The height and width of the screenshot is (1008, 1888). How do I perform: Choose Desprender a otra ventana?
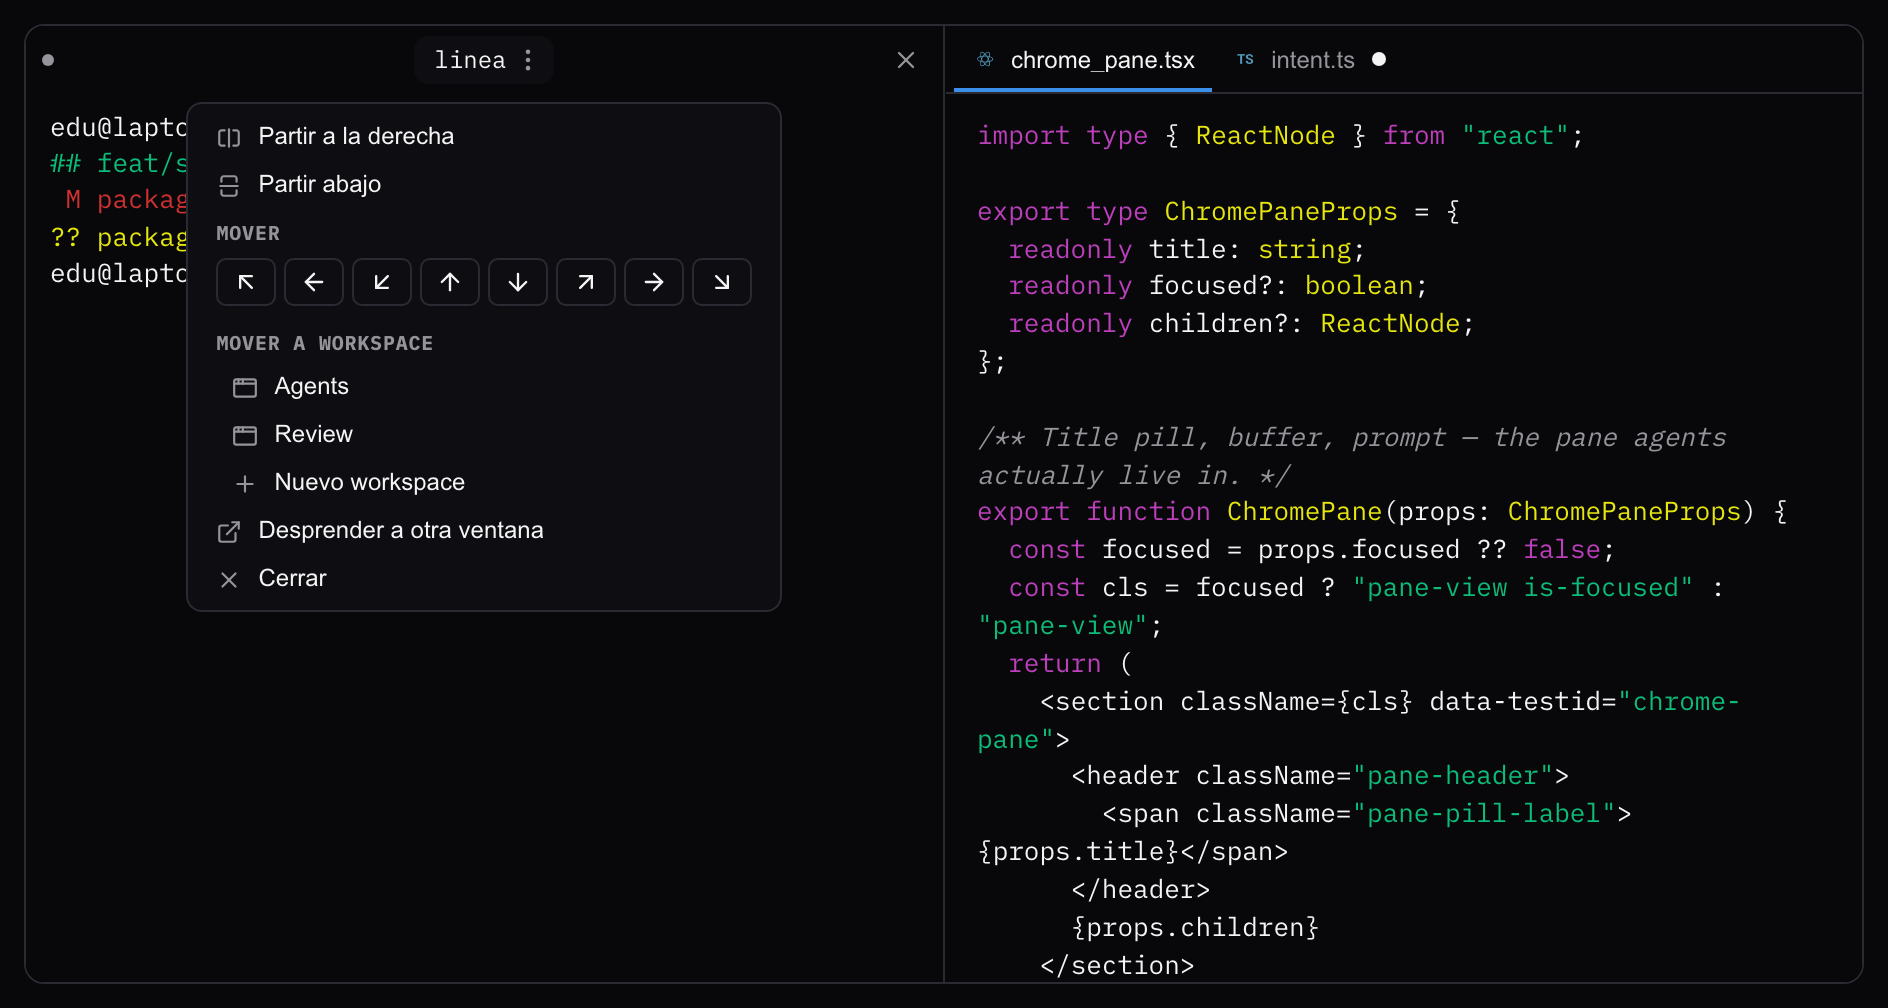[484, 530]
